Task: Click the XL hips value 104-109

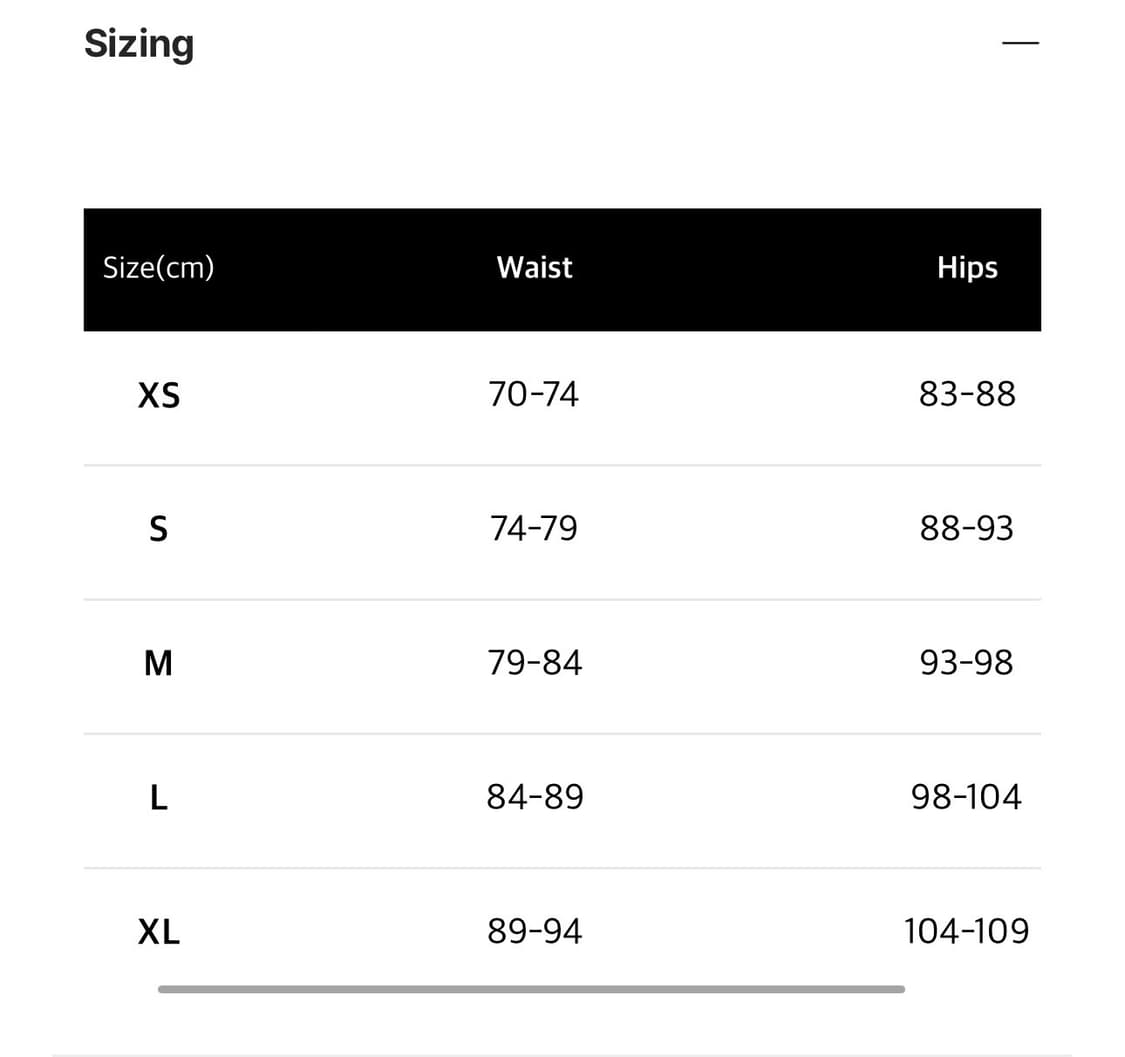Action: tap(967, 932)
